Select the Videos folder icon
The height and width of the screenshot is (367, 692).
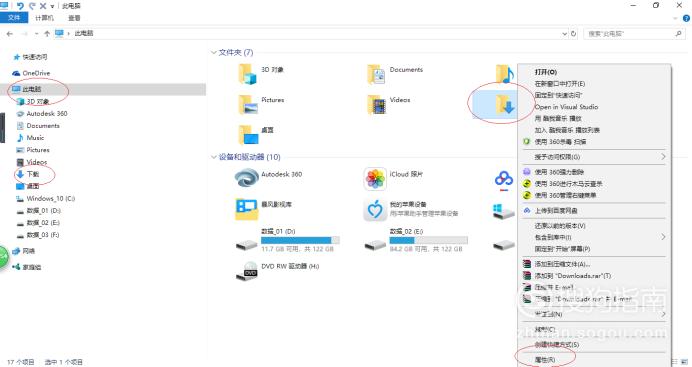coord(376,104)
